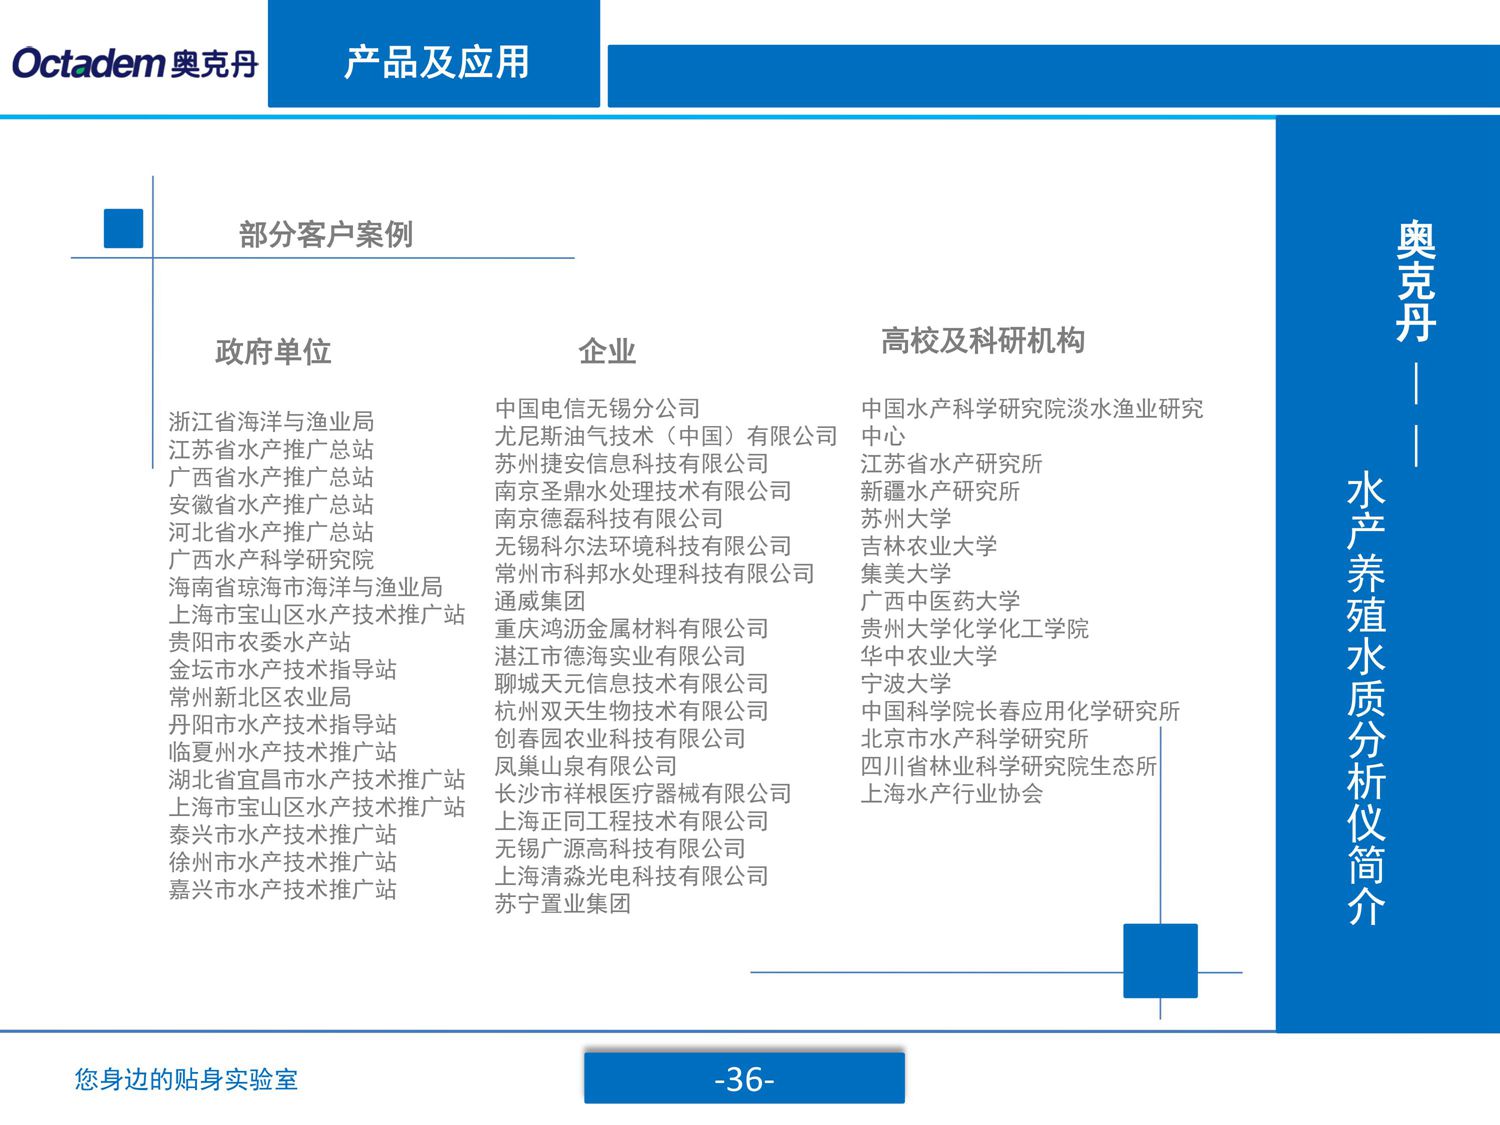Click the entry 常州市科邦水处理科技有限公司
Image resolution: width=1500 pixels, height=1125 pixels.
(x=655, y=574)
